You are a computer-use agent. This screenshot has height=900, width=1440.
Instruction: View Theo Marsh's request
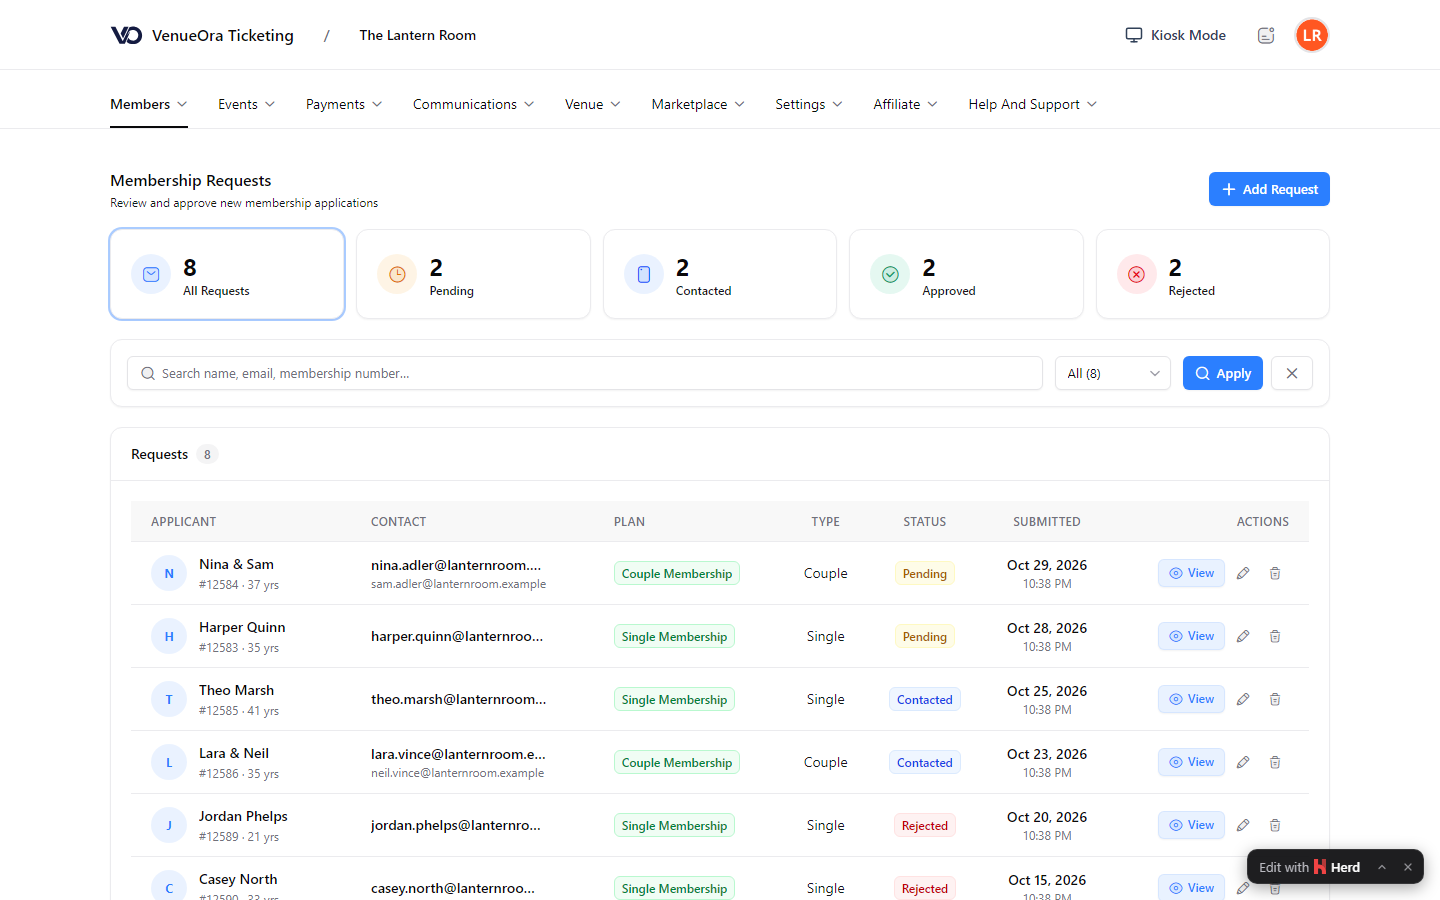[x=1191, y=699]
